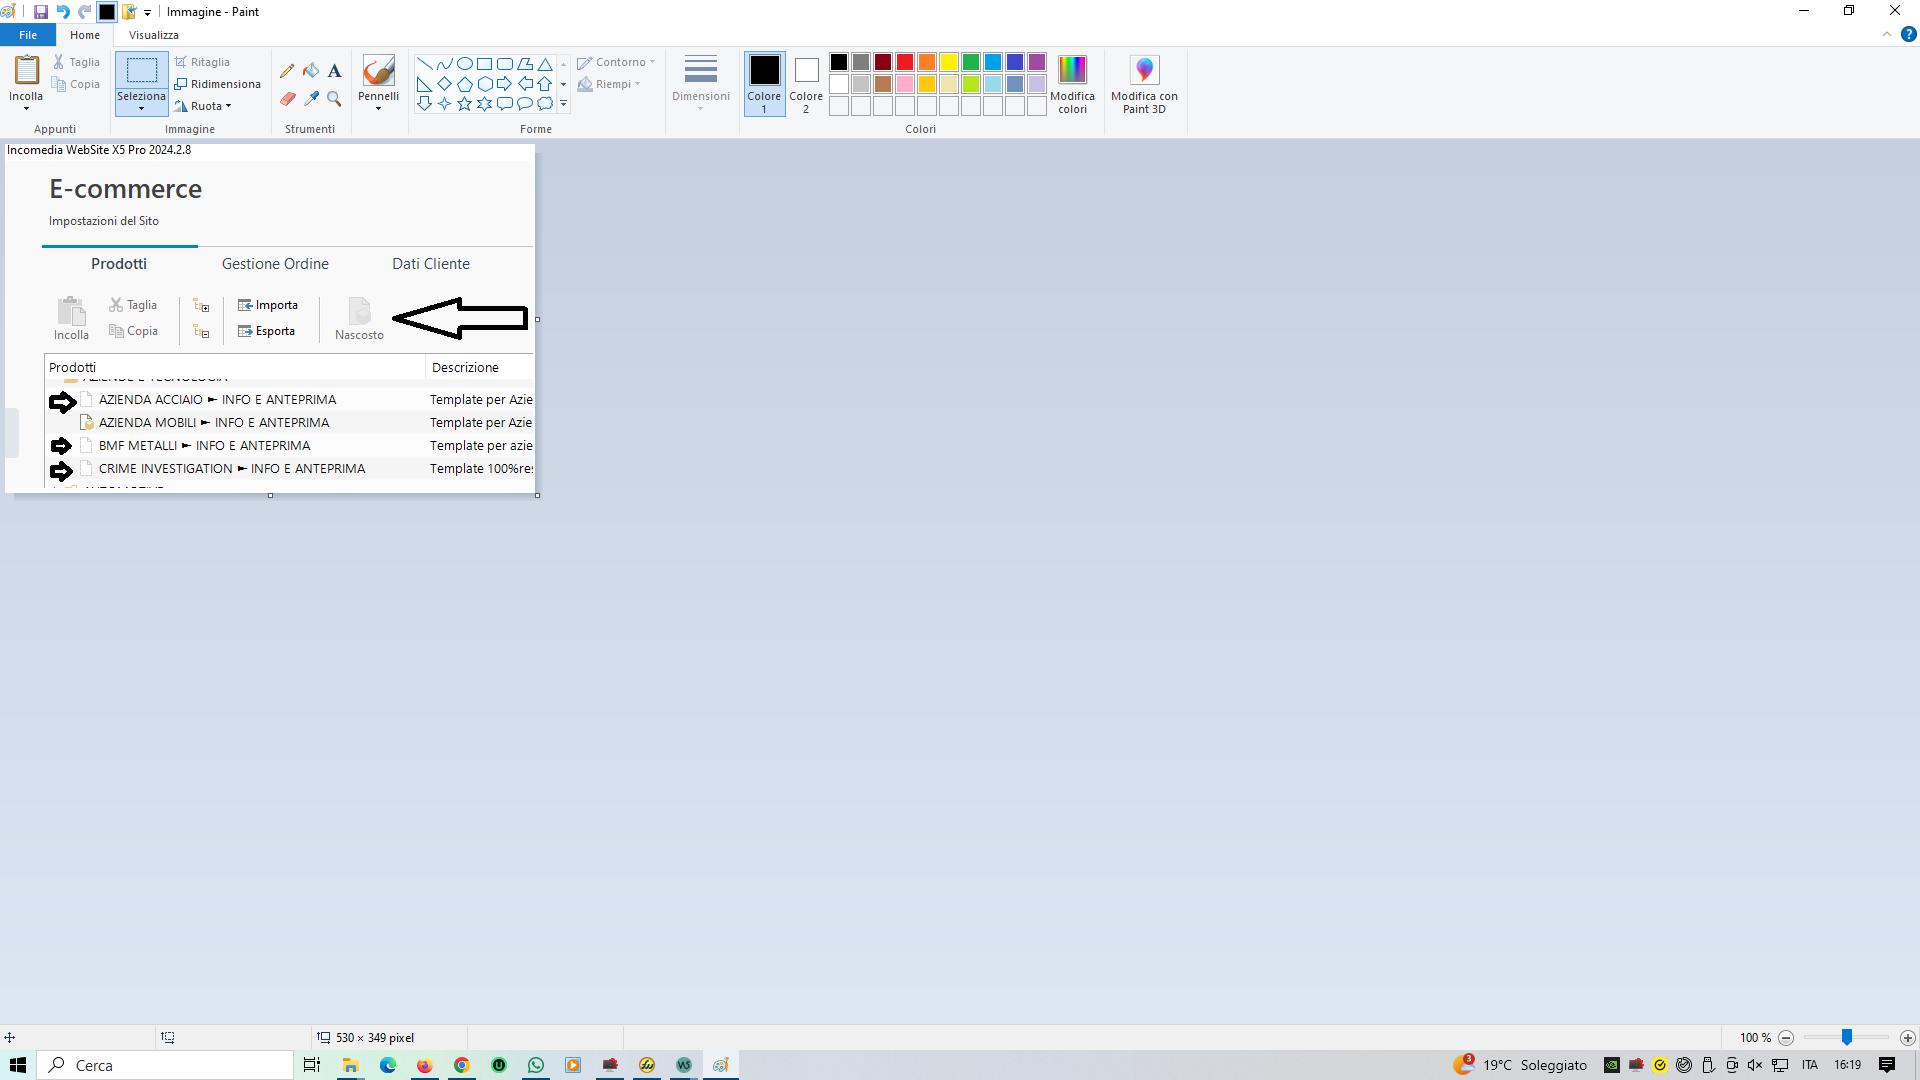1920x1080 pixels.
Task: Activate the Colore 1 selector
Action: tap(764, 84)
